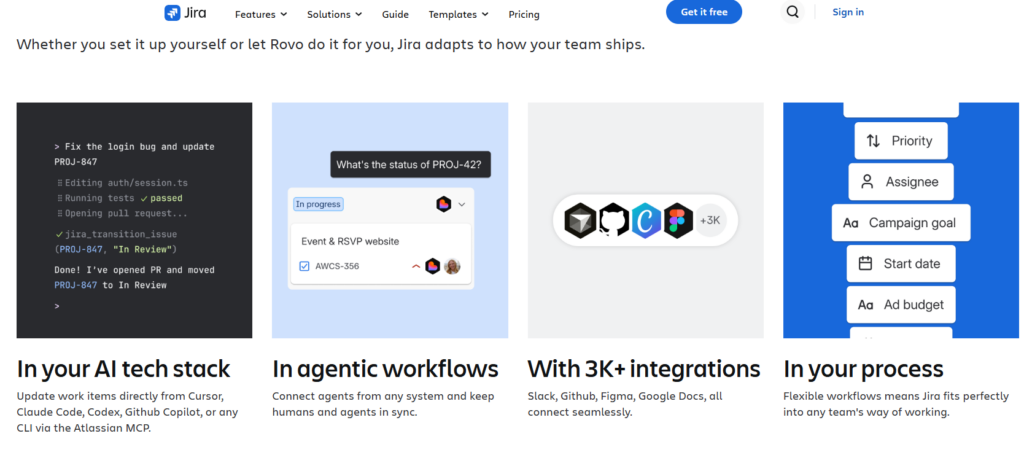
Task: Click the 'In your process' heading
Action: point(863,369)
